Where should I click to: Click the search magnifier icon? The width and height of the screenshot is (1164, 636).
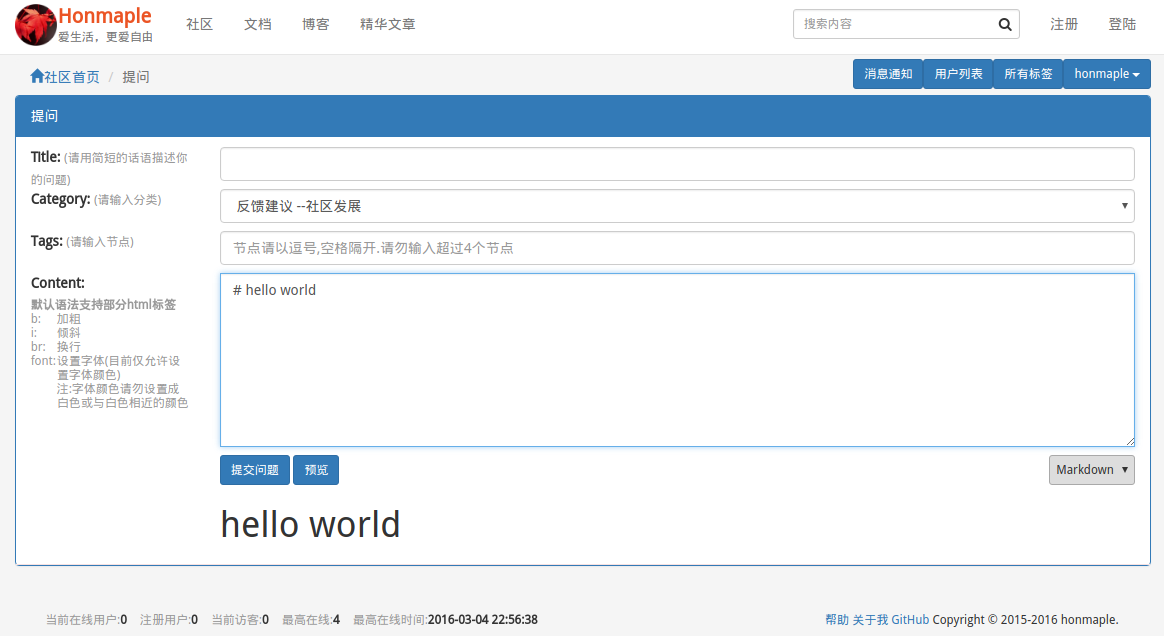(x=1004, y=24)
